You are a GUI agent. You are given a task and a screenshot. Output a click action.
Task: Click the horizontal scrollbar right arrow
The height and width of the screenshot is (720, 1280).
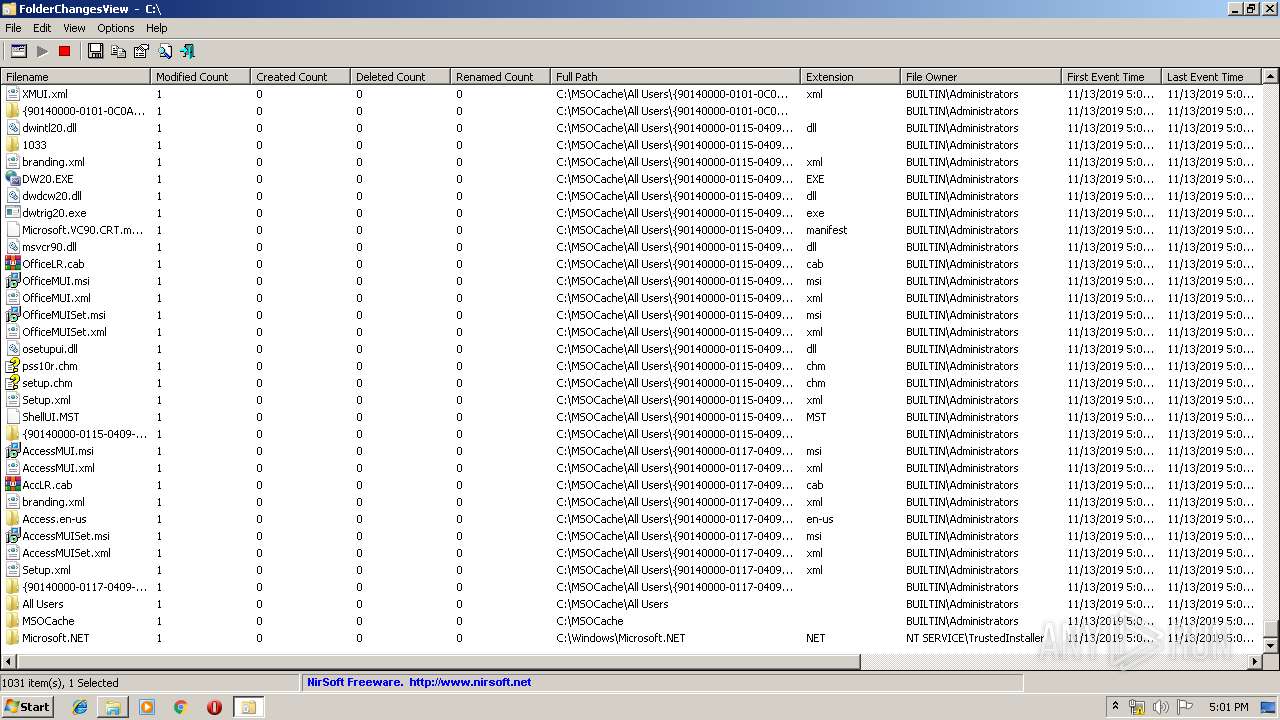(x=1255, y=662)
